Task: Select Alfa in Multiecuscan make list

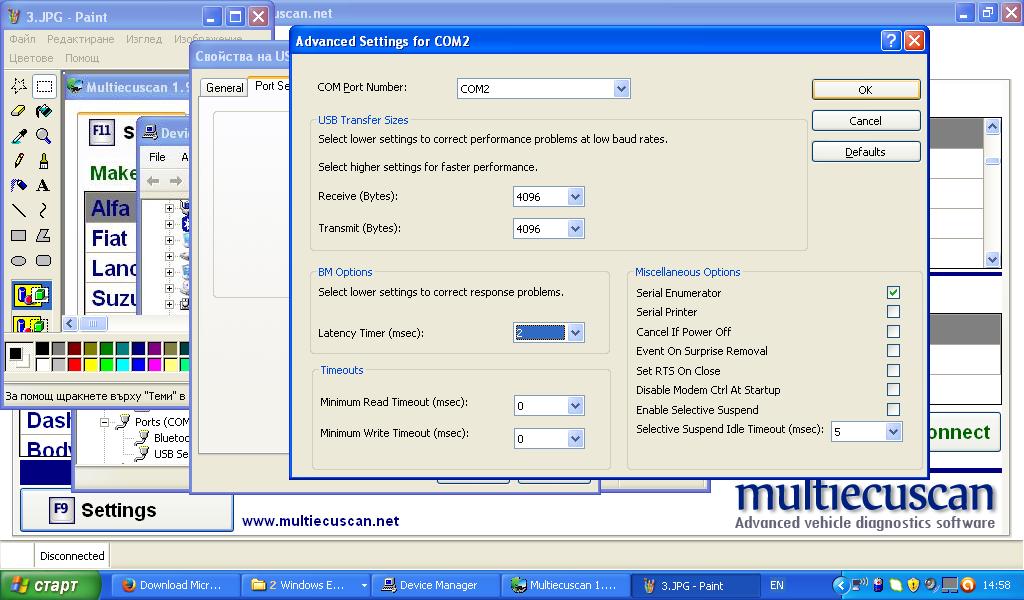Action: pos(111,208)
